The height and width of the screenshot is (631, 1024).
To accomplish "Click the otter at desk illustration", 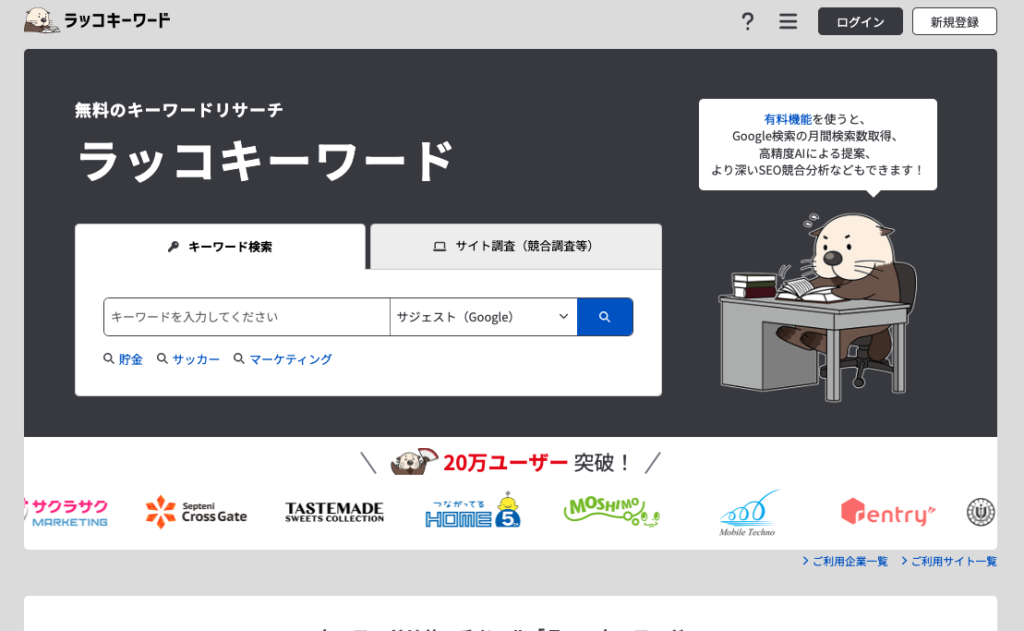I will click(818, 306).
